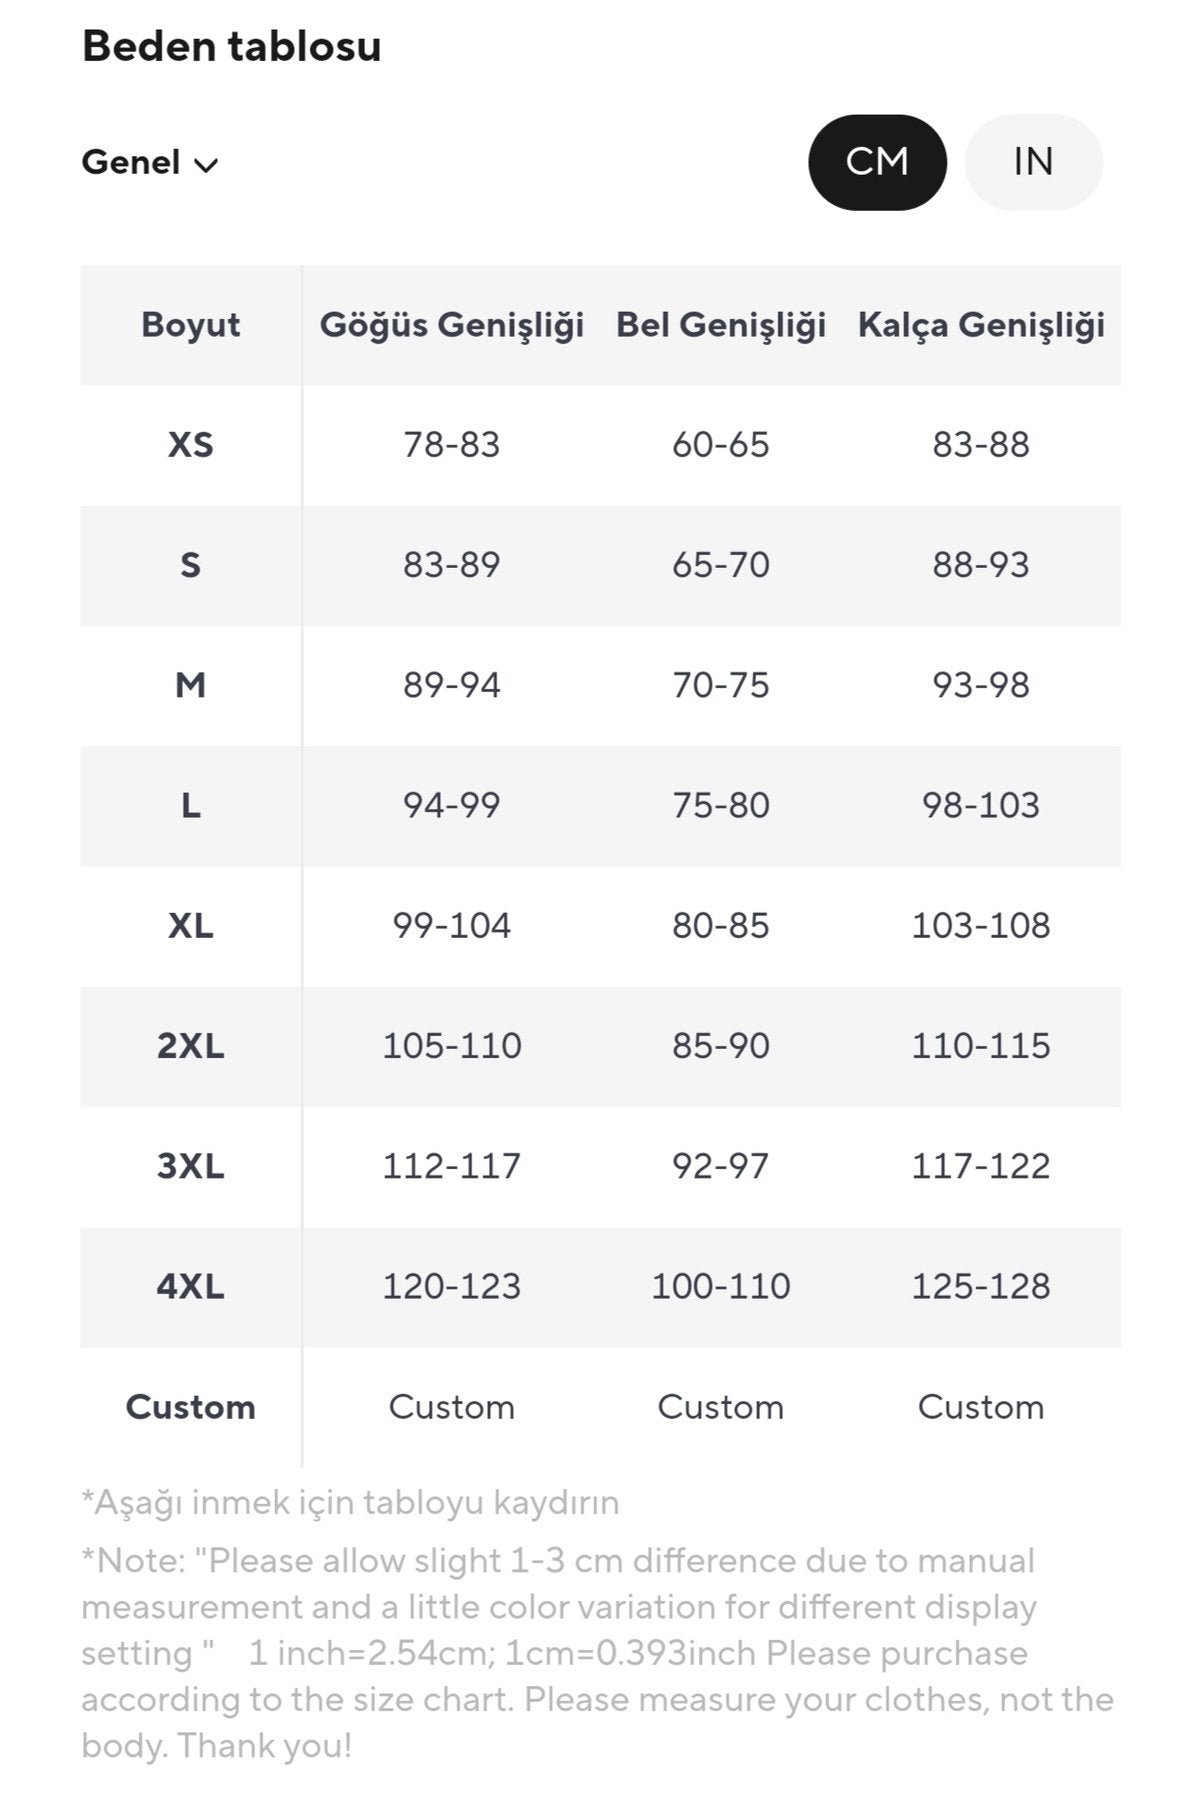
Task: Choose the 2XL size row label
Action: pyautogui.click(x=190, y=1046)
